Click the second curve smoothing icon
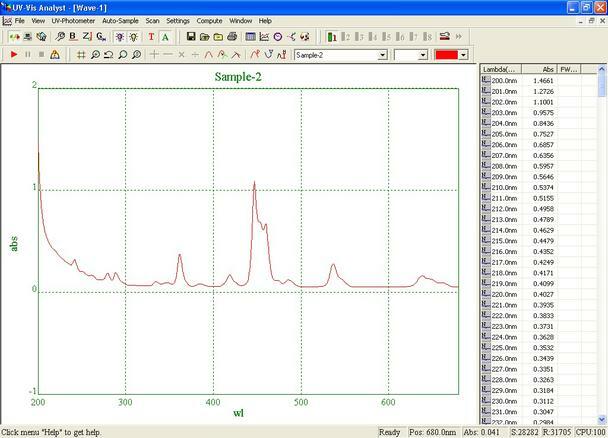 click(222, 55)
